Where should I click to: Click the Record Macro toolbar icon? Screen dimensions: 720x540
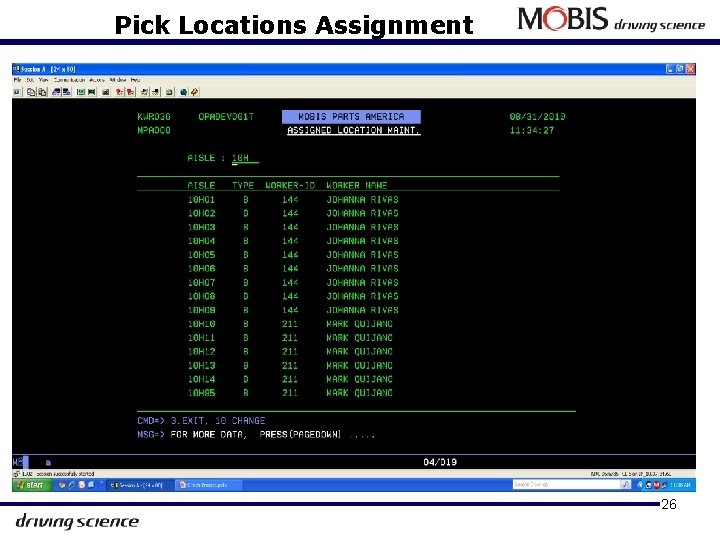119,92
